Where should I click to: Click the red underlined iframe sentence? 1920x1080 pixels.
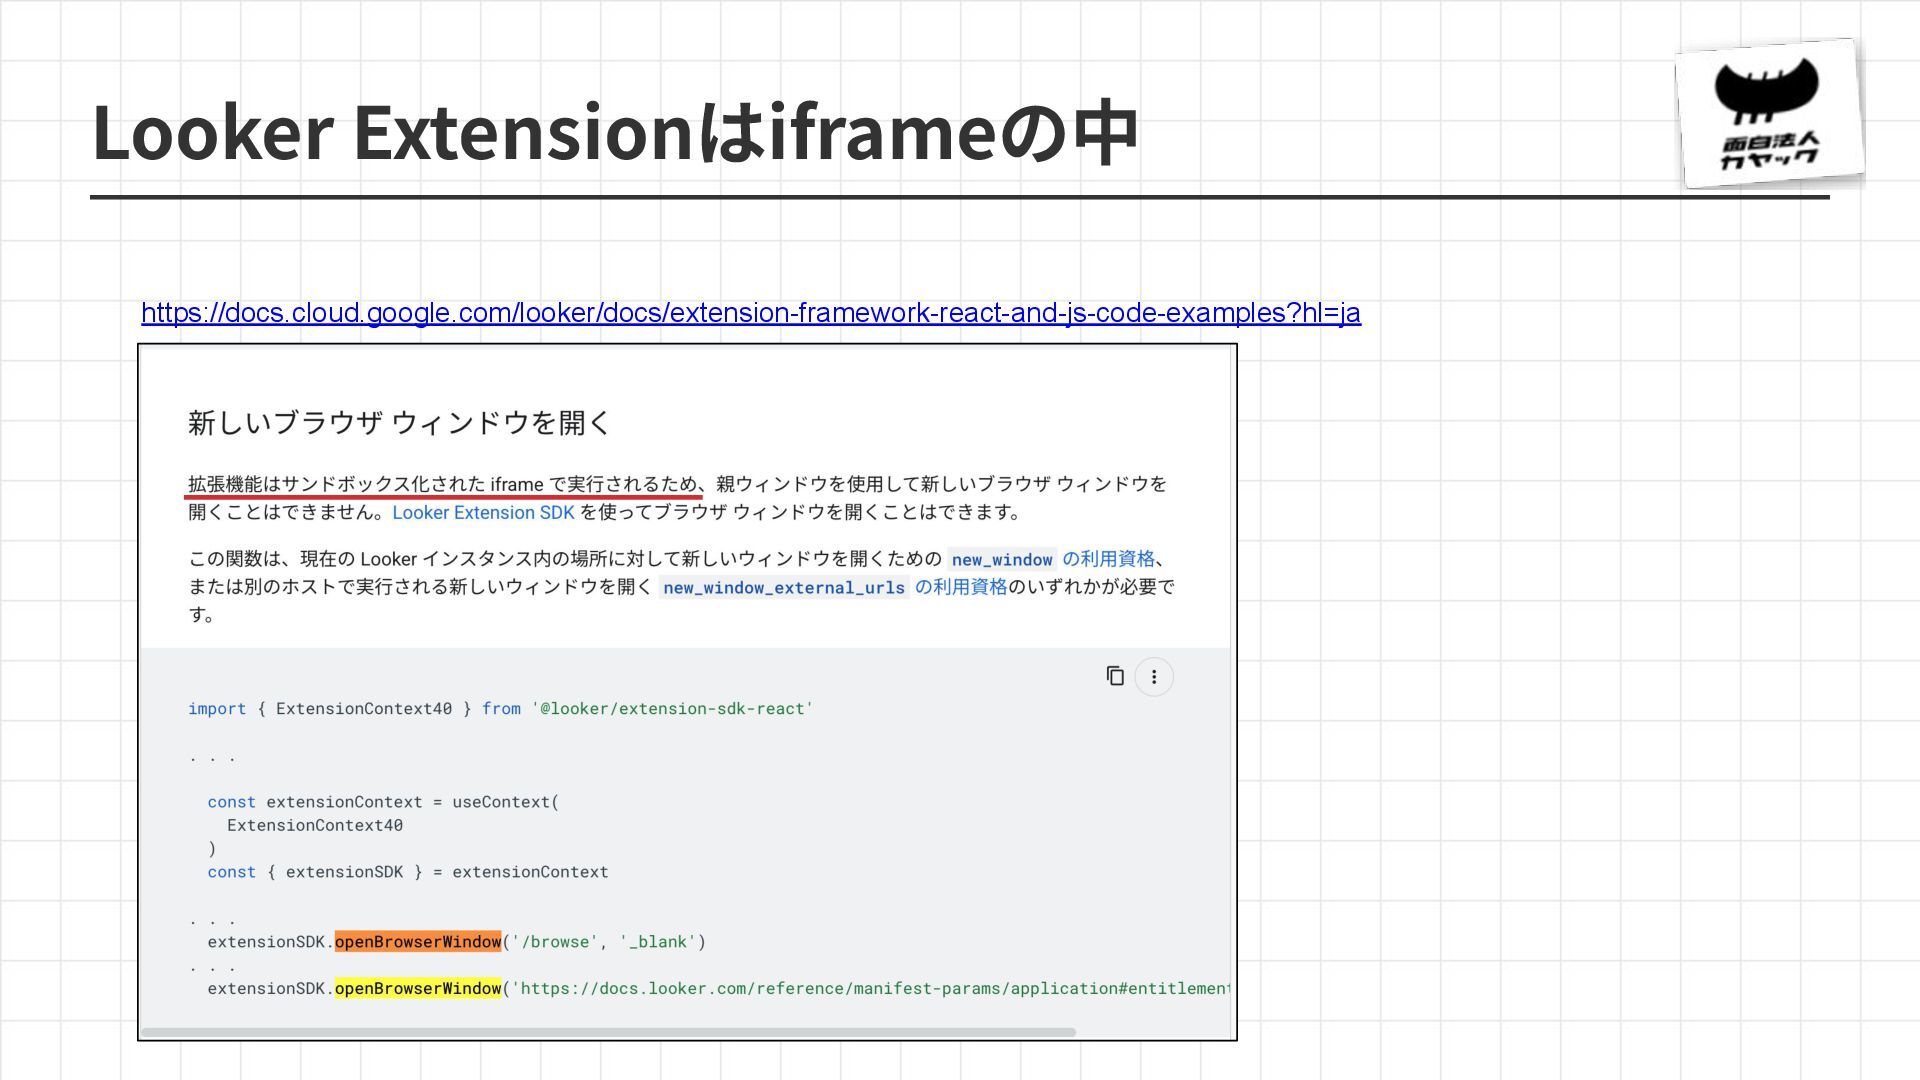point(444,485)
